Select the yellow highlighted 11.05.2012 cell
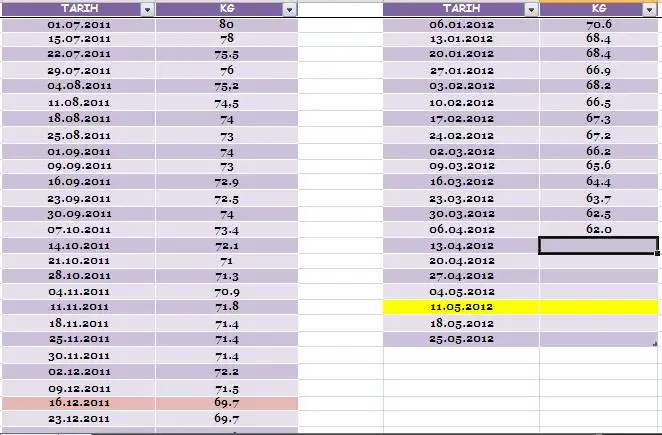Image resolution: width=662 pixels, height=435 pixels. tap(461, 306)
